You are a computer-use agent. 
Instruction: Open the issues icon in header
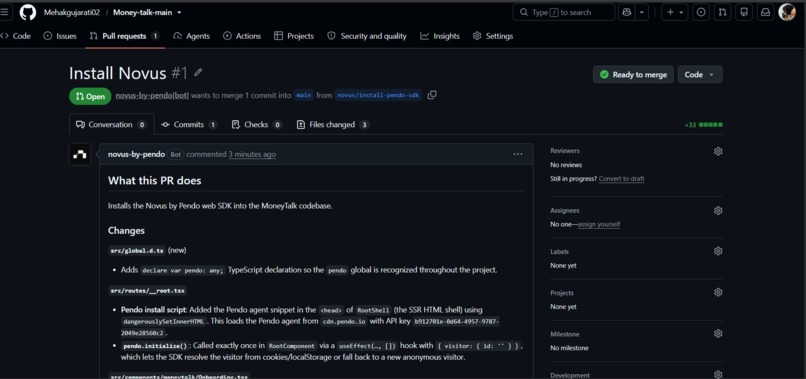701,12
